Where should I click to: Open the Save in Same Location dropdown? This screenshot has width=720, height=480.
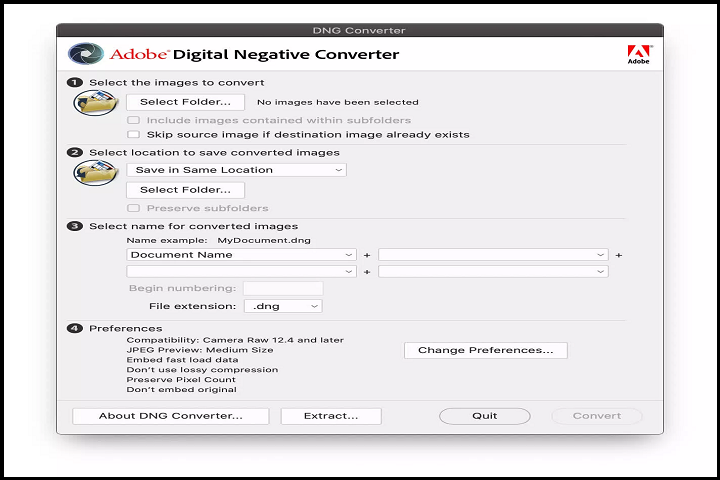pyautogui.click(x=236, y=170)
